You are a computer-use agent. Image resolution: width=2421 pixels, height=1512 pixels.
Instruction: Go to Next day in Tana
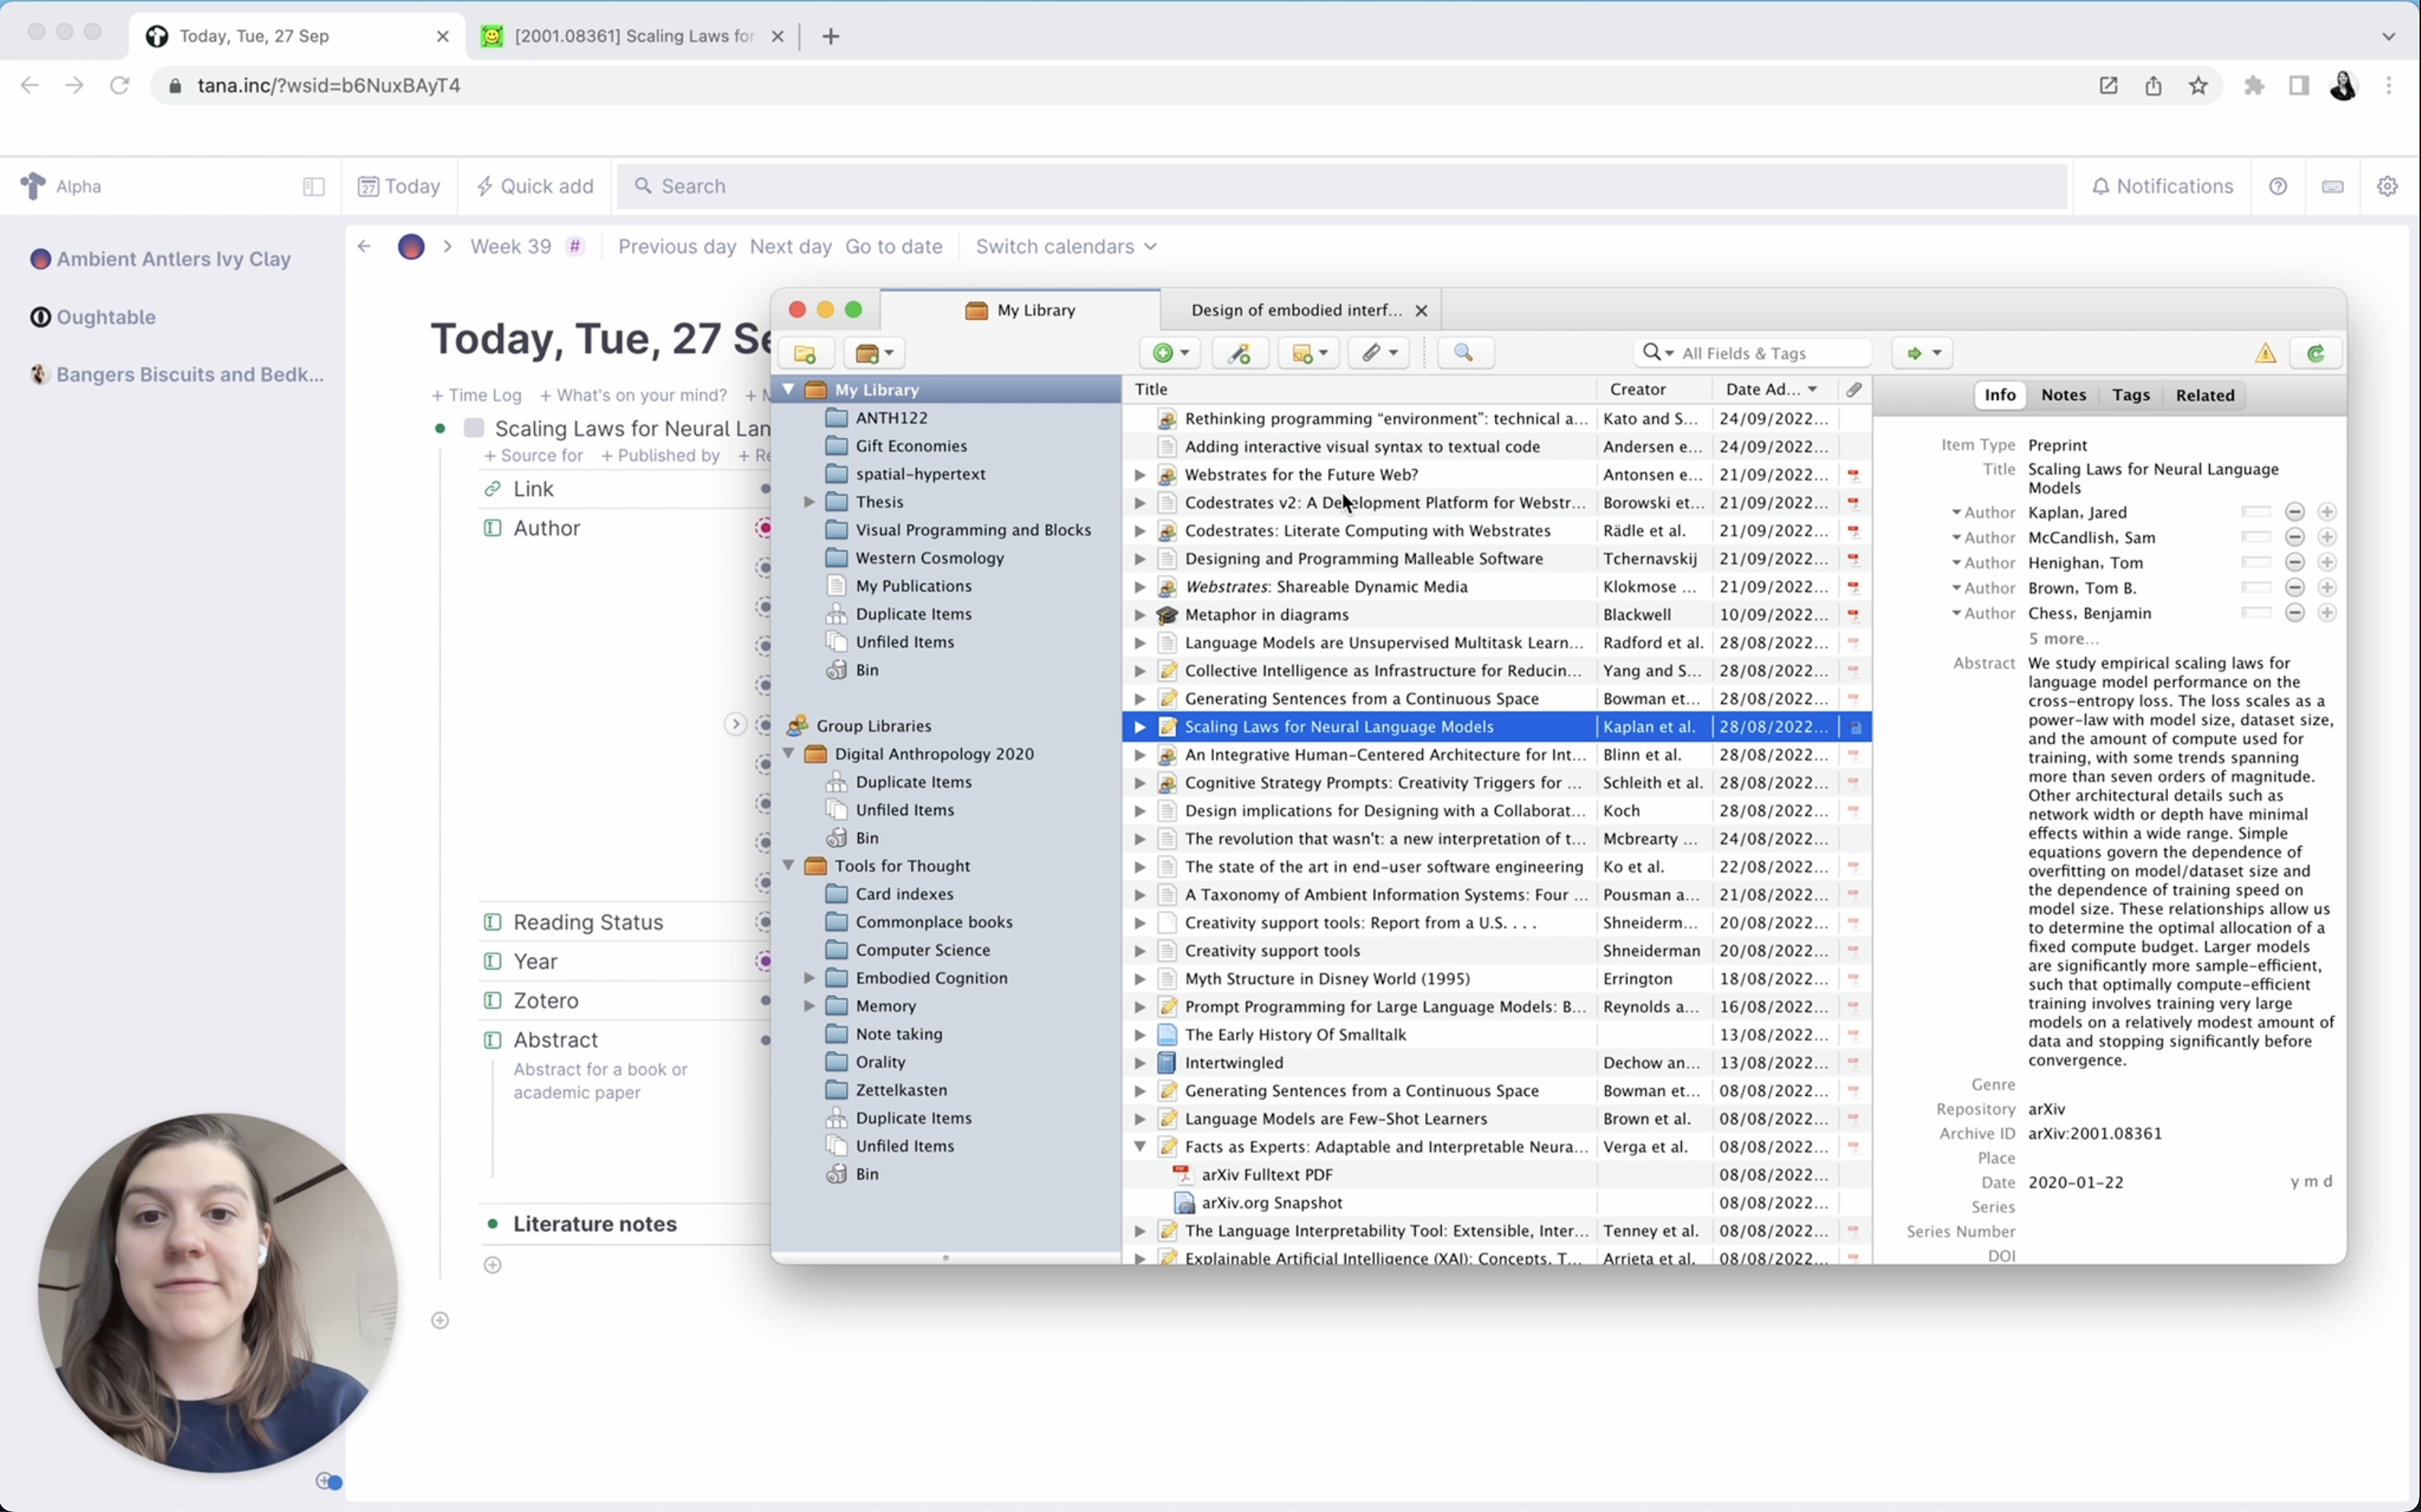[x=790, y=246]
